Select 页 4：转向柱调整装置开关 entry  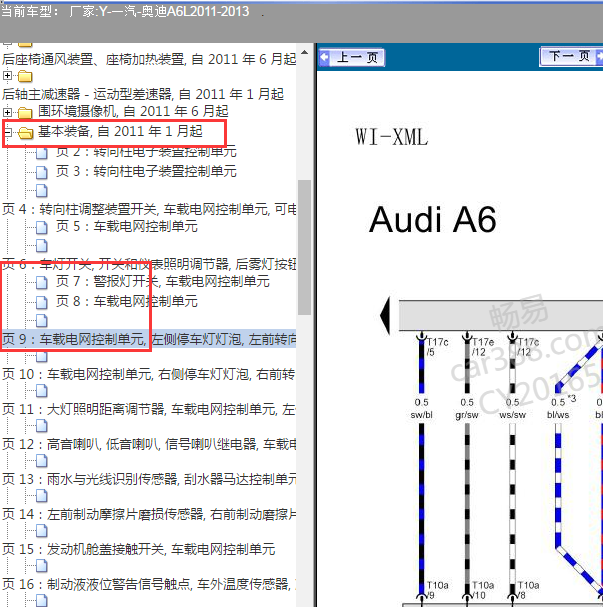(x=149, y=209)
